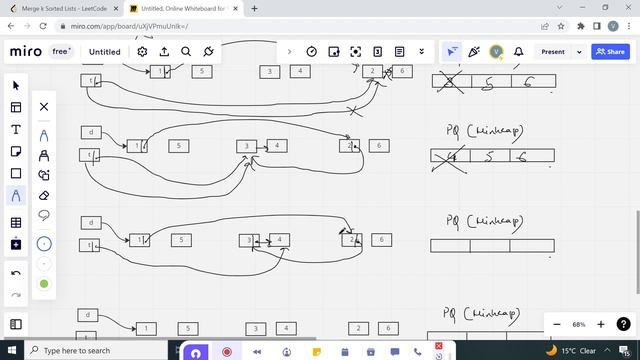Open a new browser tab

coord(254,9)
